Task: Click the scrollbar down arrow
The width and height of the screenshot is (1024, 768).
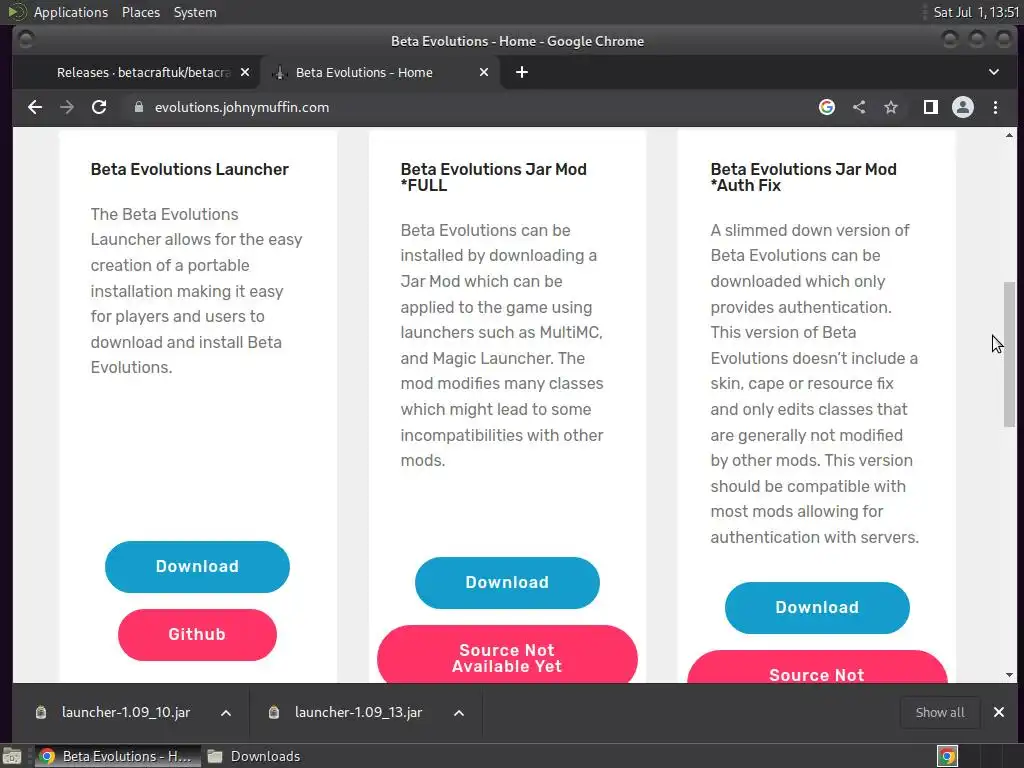Action: pyautogui.click(x=1010, y=675)
